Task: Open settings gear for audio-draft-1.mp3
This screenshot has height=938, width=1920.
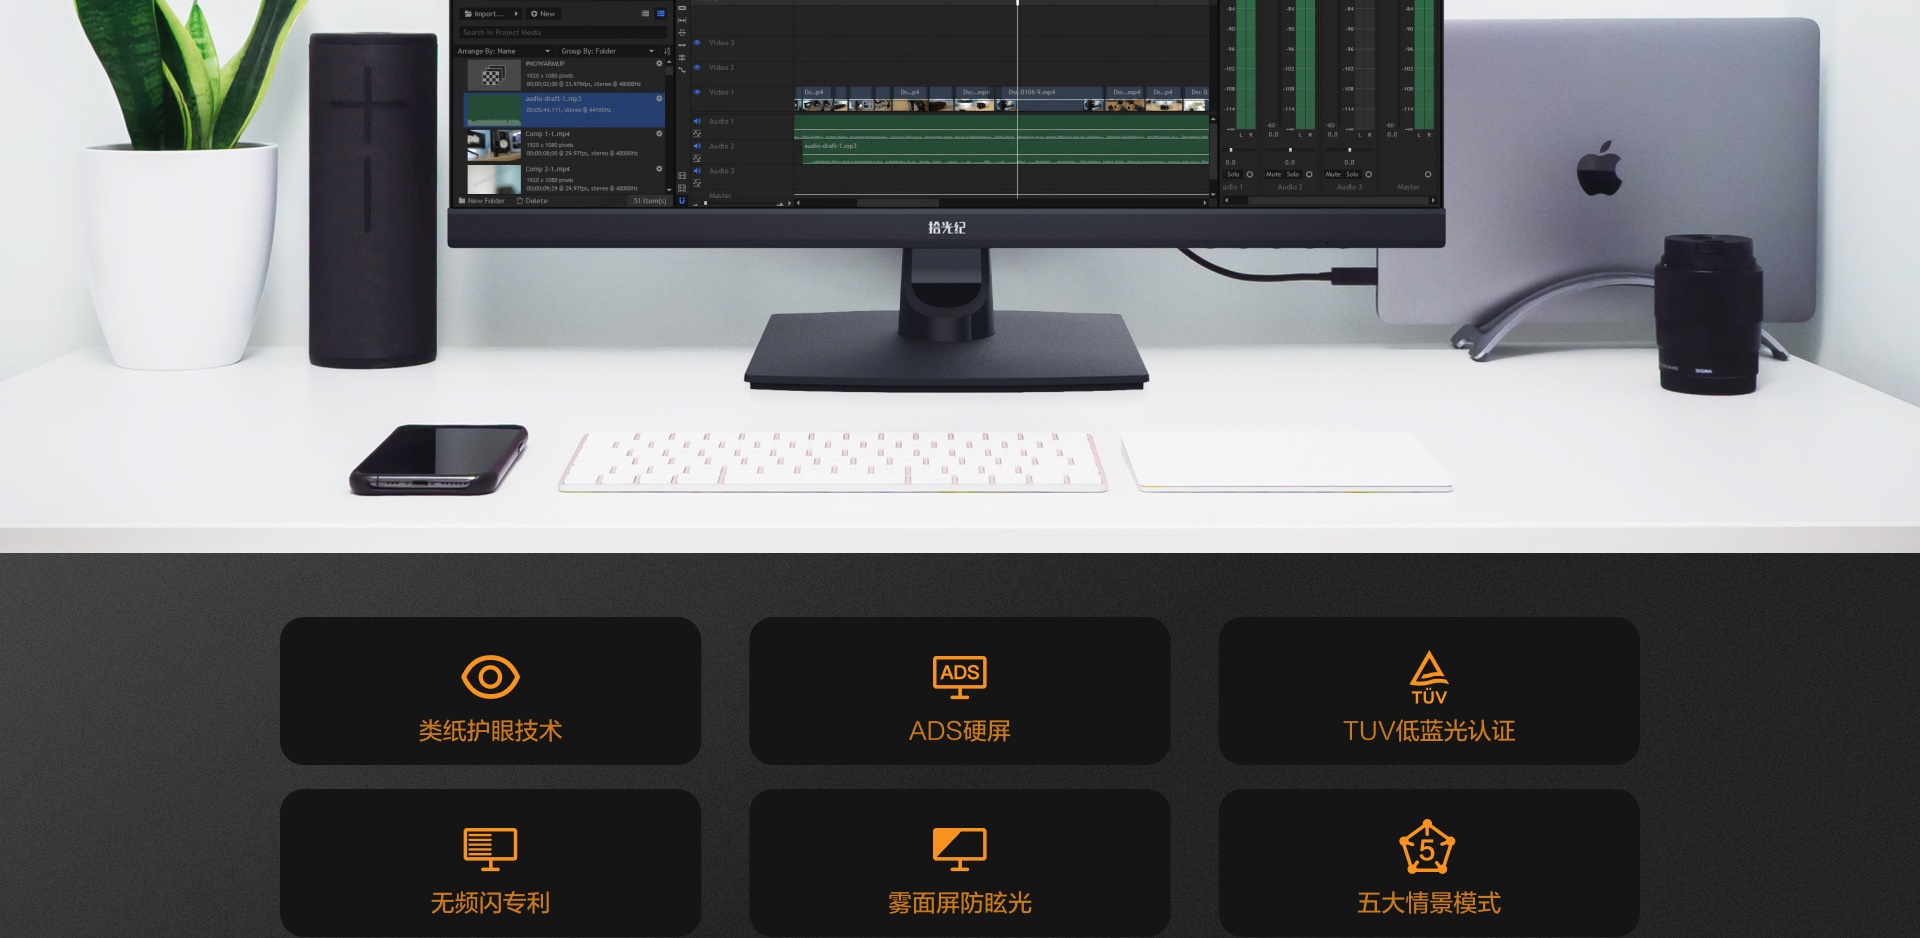Action: (659, 99)
